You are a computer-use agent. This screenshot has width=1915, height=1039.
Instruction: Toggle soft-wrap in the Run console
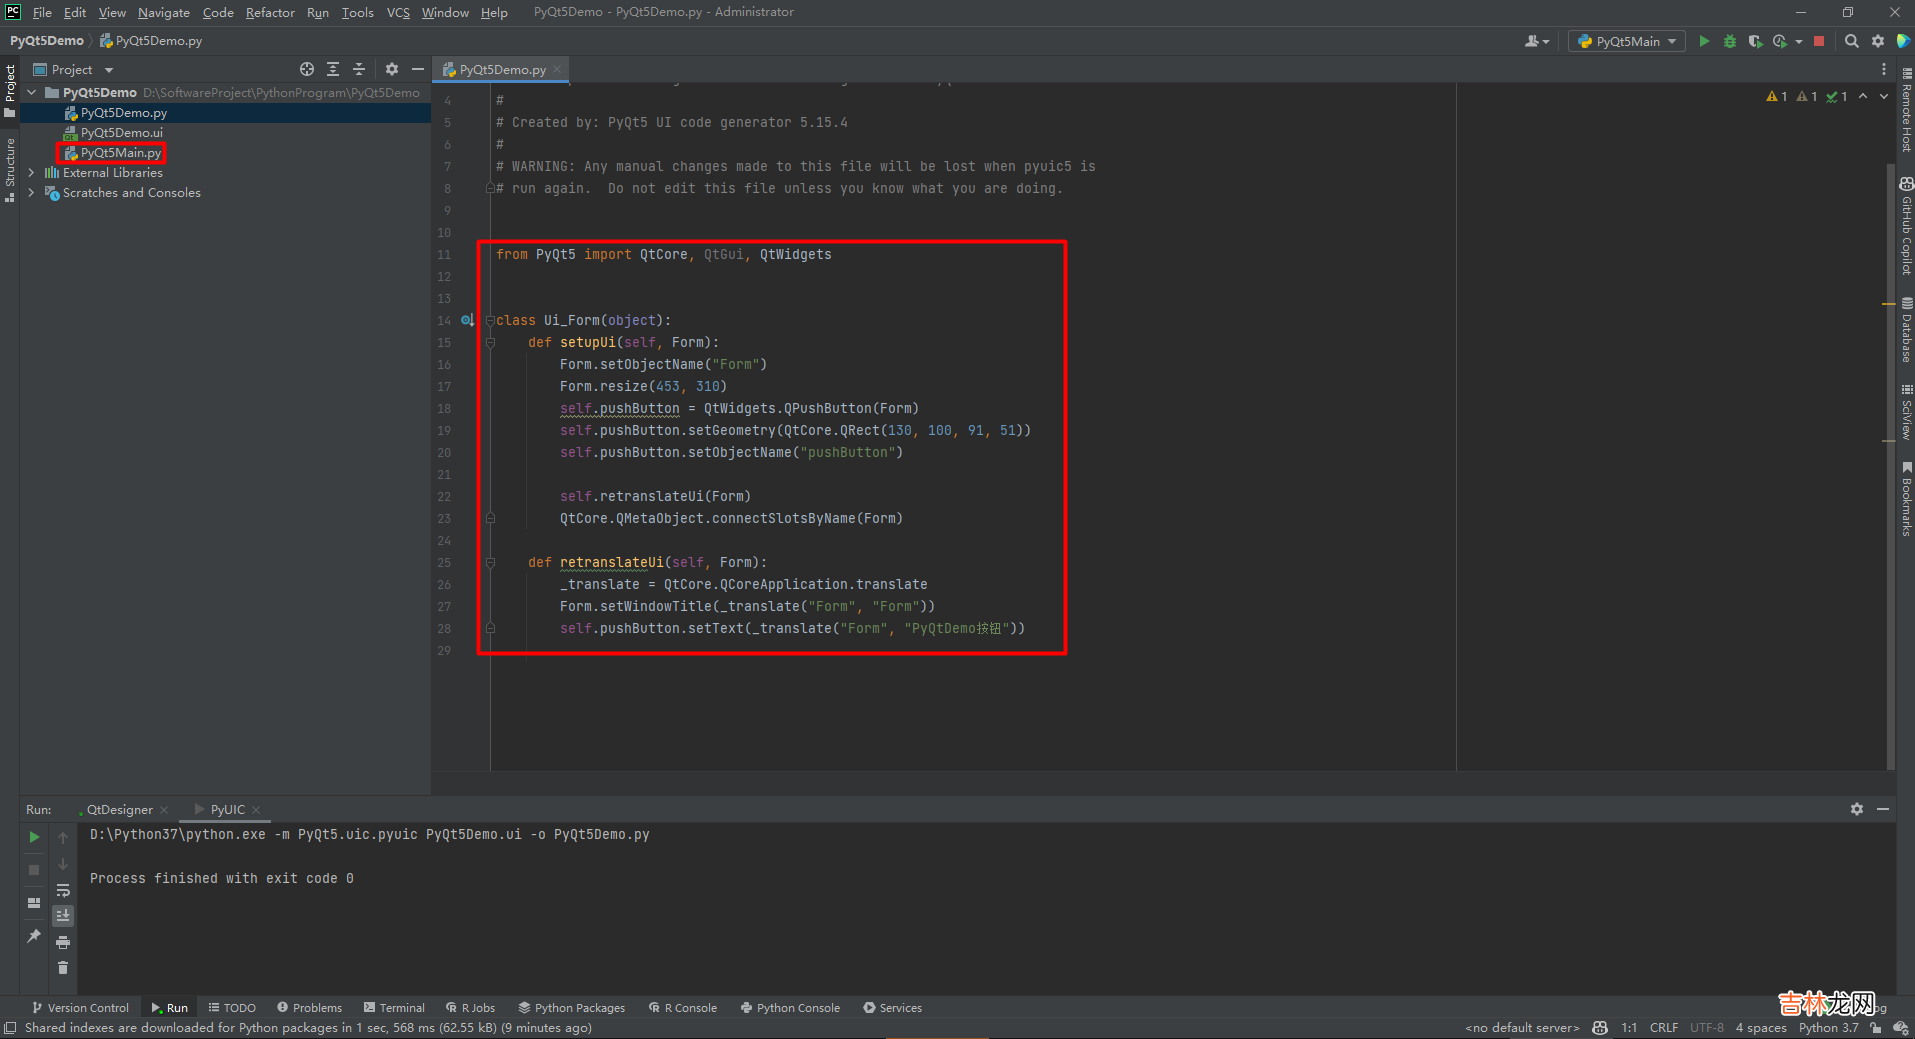click(x=63, y=890)
